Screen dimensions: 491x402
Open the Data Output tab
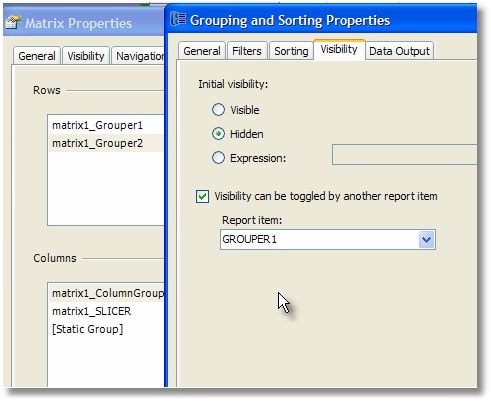point(399,51)
